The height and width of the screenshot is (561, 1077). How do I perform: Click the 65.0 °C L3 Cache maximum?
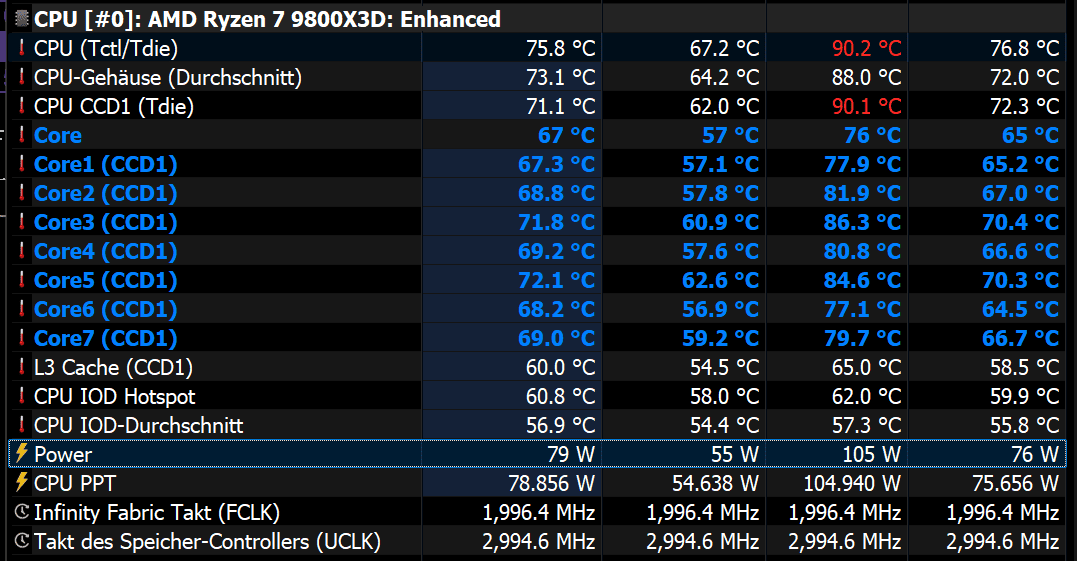click(x=866, y=367)
